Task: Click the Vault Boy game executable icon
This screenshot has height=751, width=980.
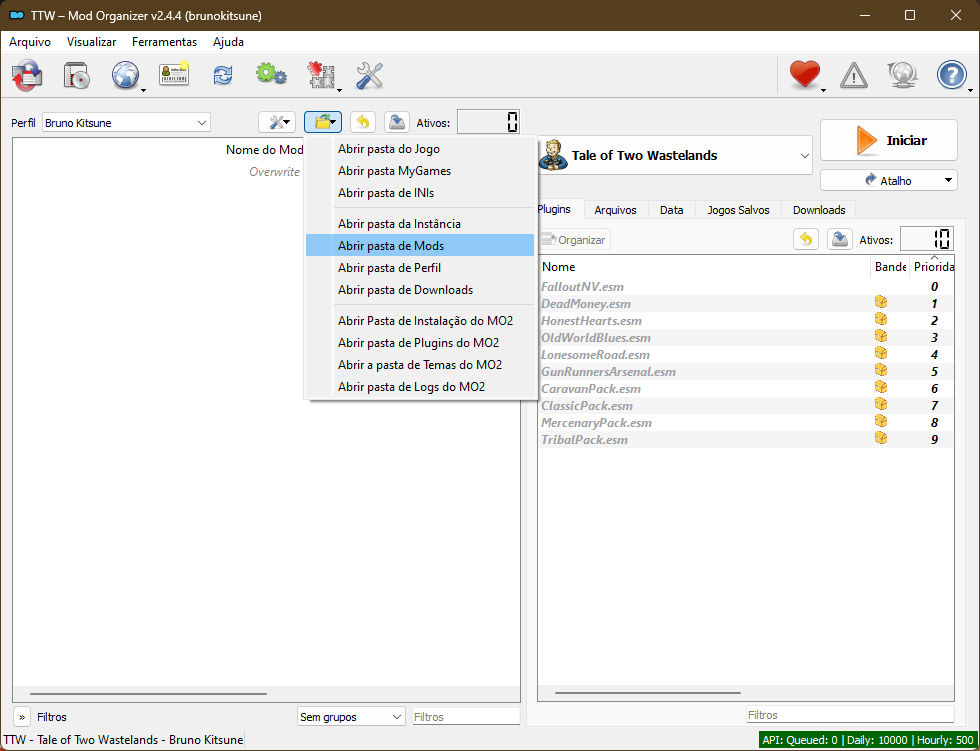Action: tap(553, 155)
